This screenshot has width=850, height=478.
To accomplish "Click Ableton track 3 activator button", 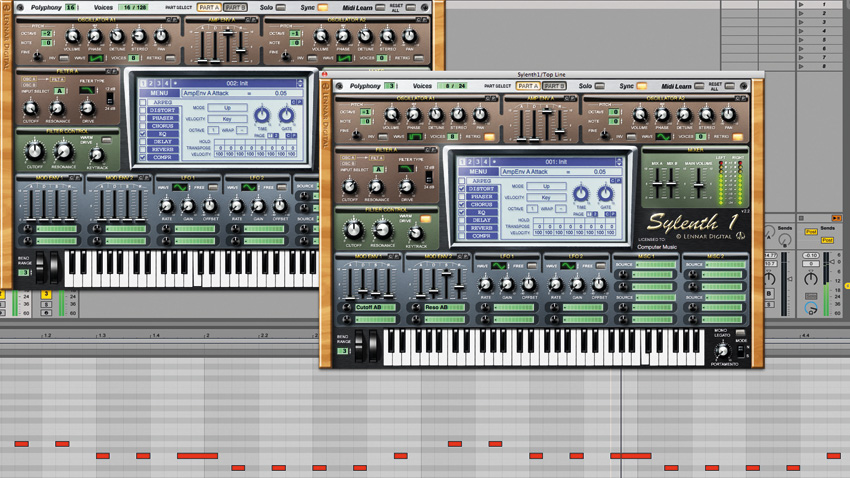I will (46, 294).
